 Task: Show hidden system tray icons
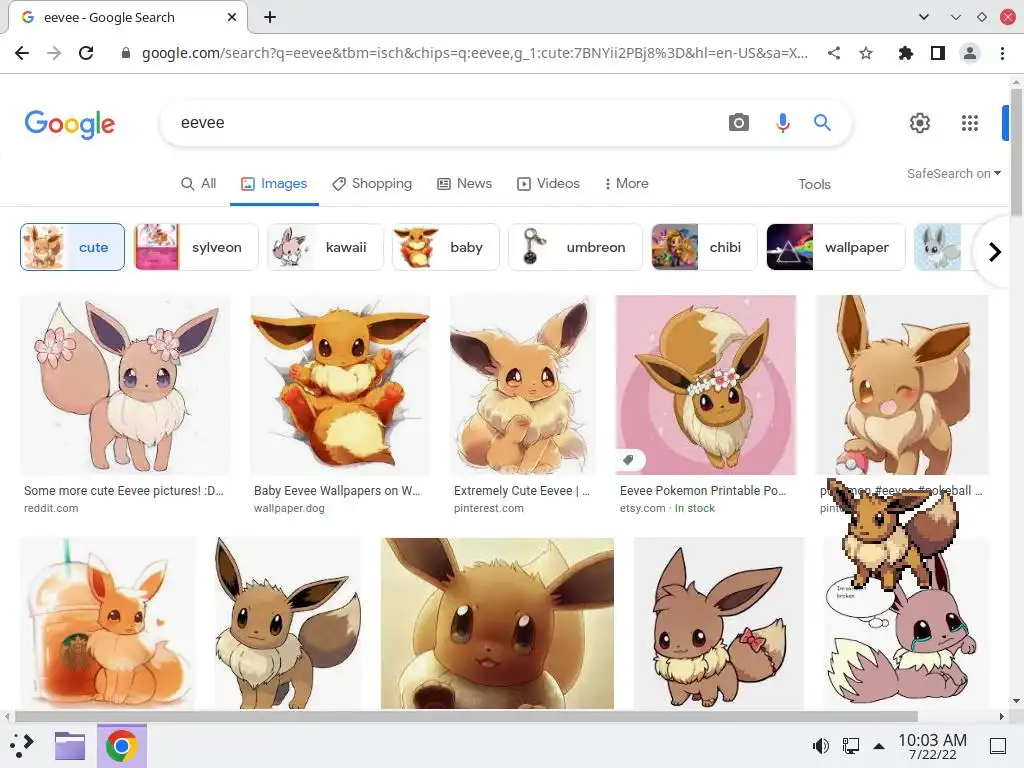(x=879, y=746)
